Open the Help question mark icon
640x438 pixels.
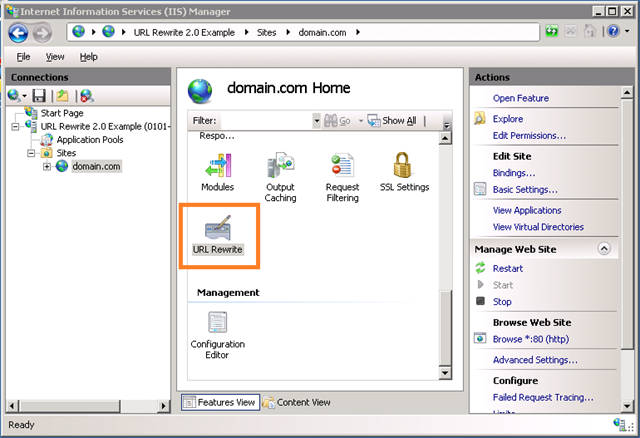[x=613, y=31]
